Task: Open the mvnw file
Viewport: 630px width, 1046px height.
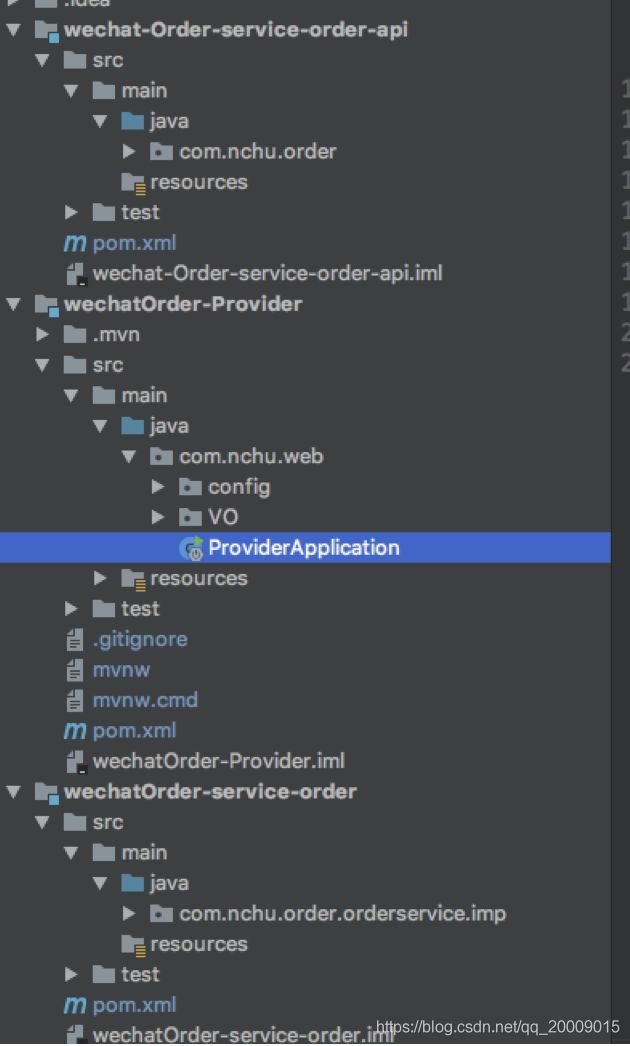Action: pos(121,670)
